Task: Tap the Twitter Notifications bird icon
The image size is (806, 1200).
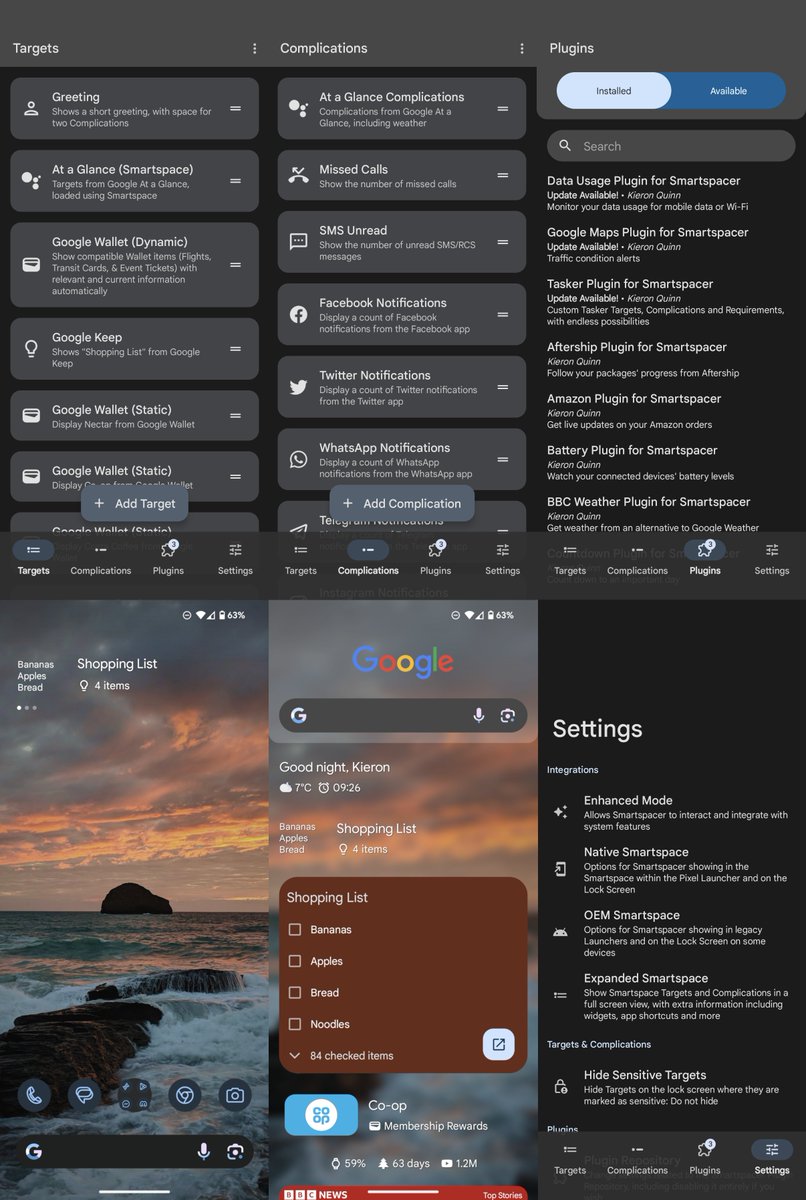Action: pos(298,387)
